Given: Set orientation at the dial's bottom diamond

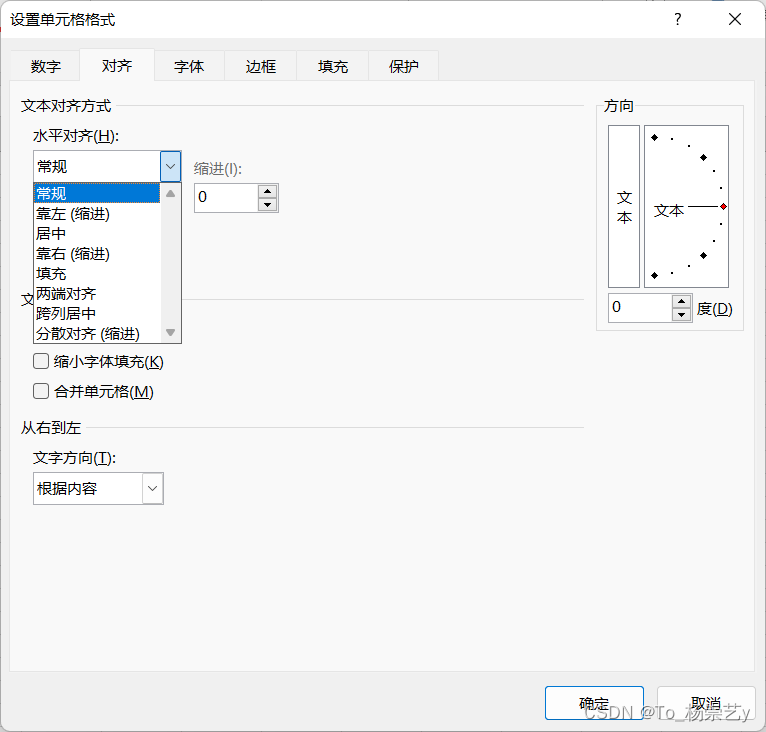Looking at the screenshot, I should [x=655, y=276].
